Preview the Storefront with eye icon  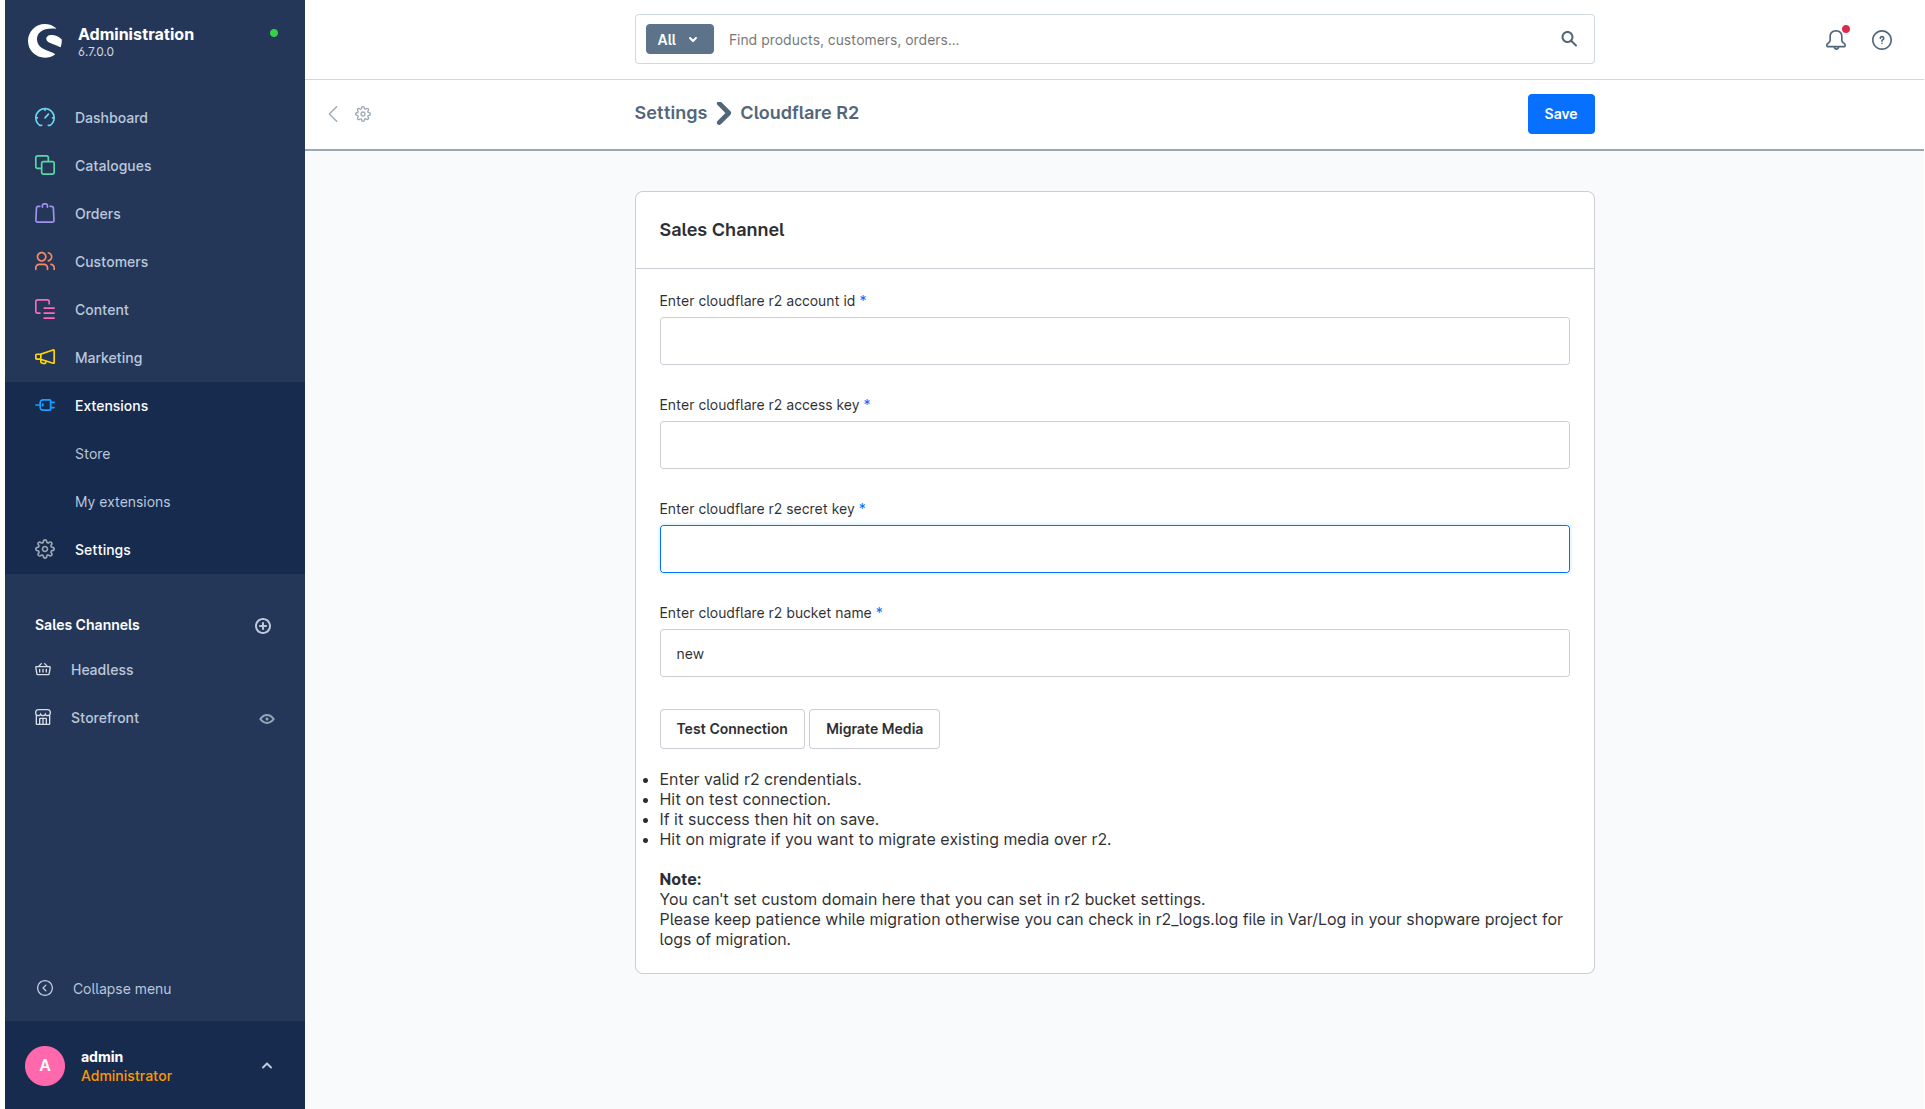coord(267,719)
